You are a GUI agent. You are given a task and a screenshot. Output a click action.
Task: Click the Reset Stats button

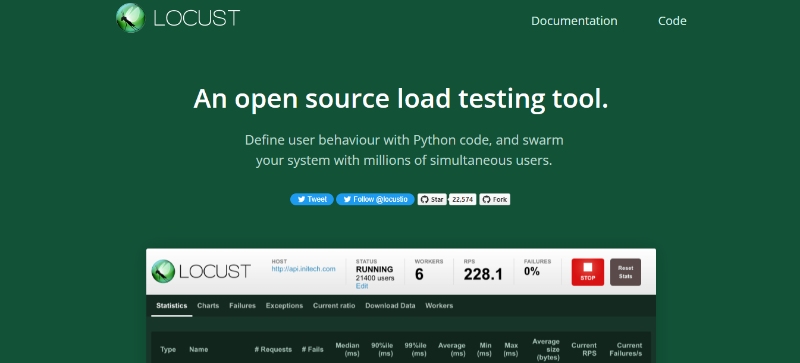pos(626,272)
